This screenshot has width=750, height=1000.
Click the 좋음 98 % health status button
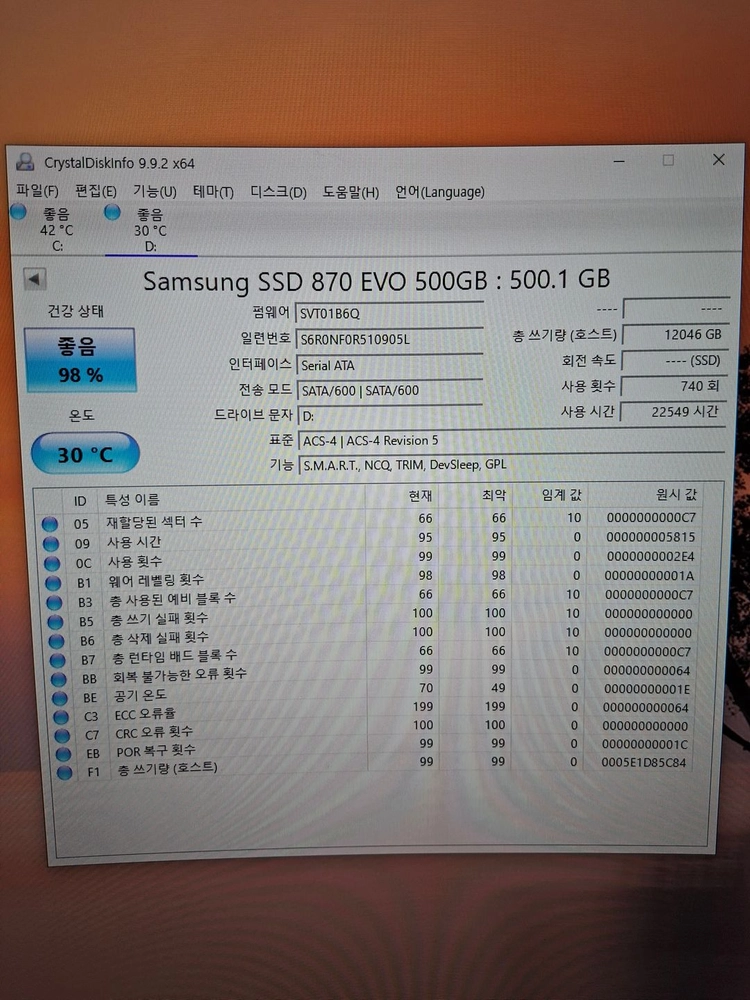pos(80,360)
